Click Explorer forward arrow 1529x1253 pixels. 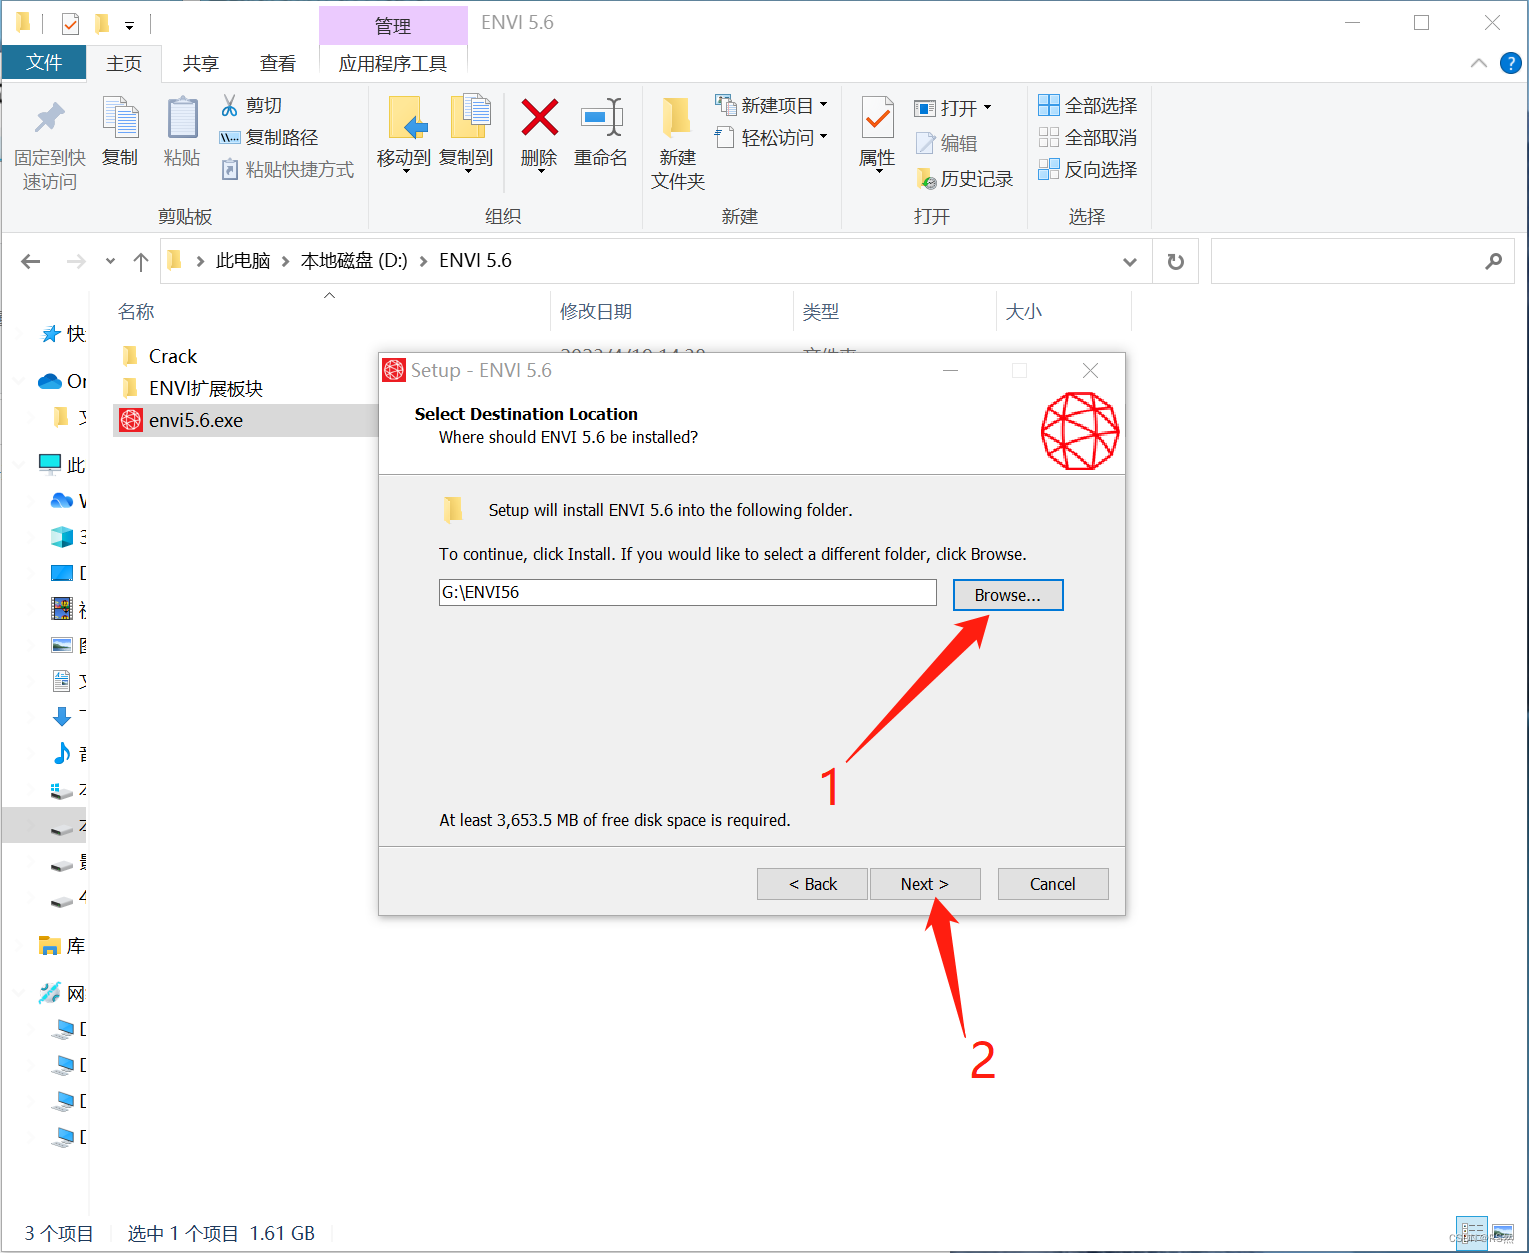pos(76,261)
